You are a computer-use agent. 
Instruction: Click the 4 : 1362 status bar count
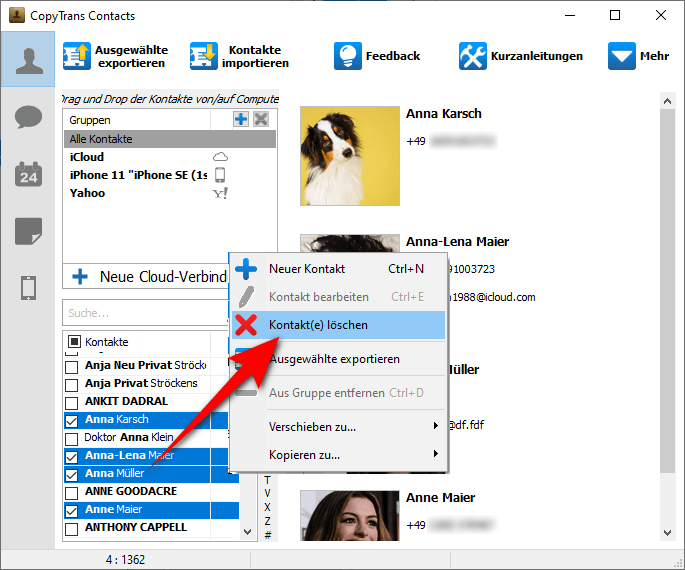coord(125,560)
